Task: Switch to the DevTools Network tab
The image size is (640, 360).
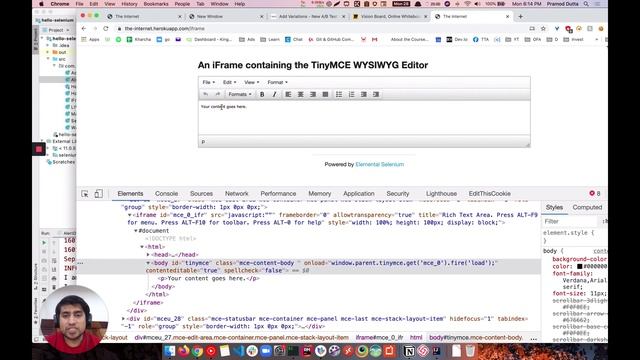Action: coord(237,193)
